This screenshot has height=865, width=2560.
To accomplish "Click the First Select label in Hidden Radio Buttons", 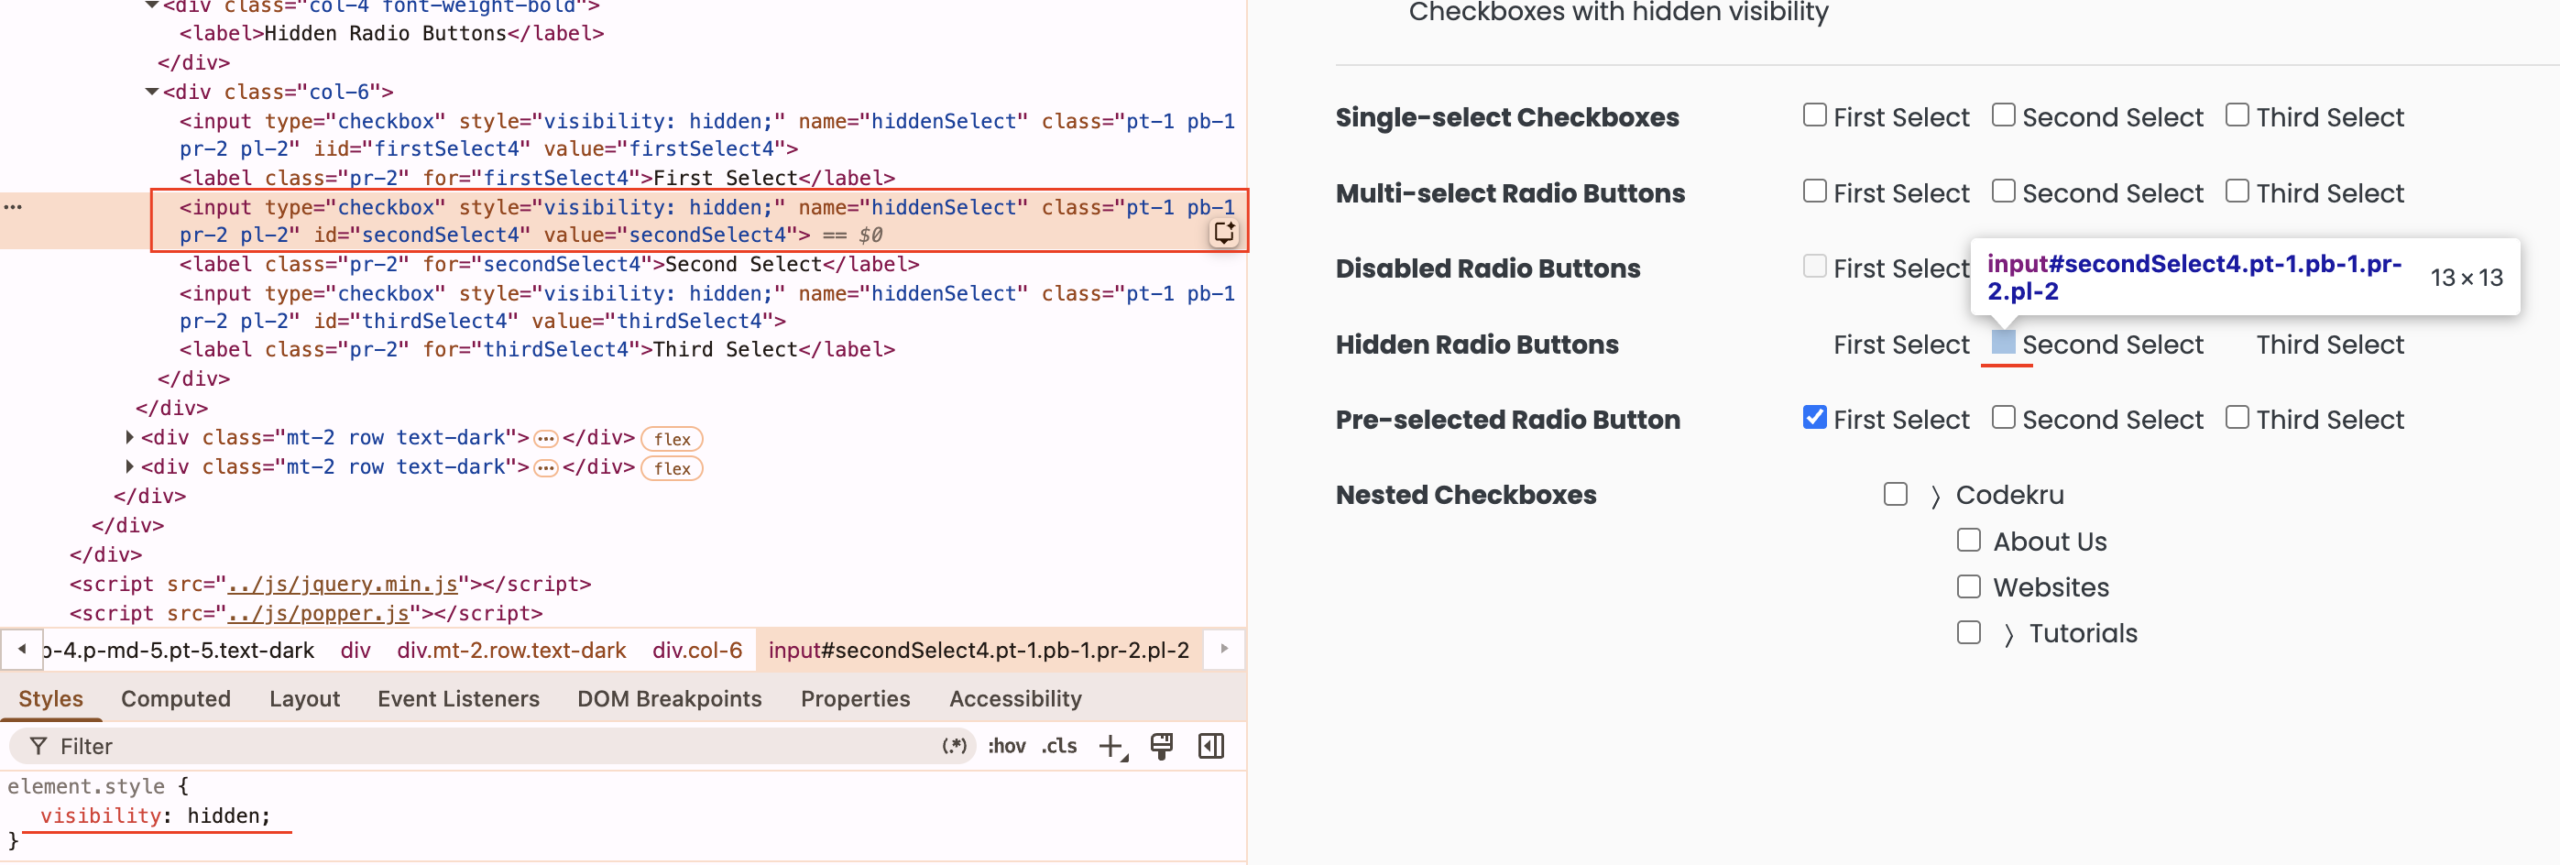I will point(1901,345).
